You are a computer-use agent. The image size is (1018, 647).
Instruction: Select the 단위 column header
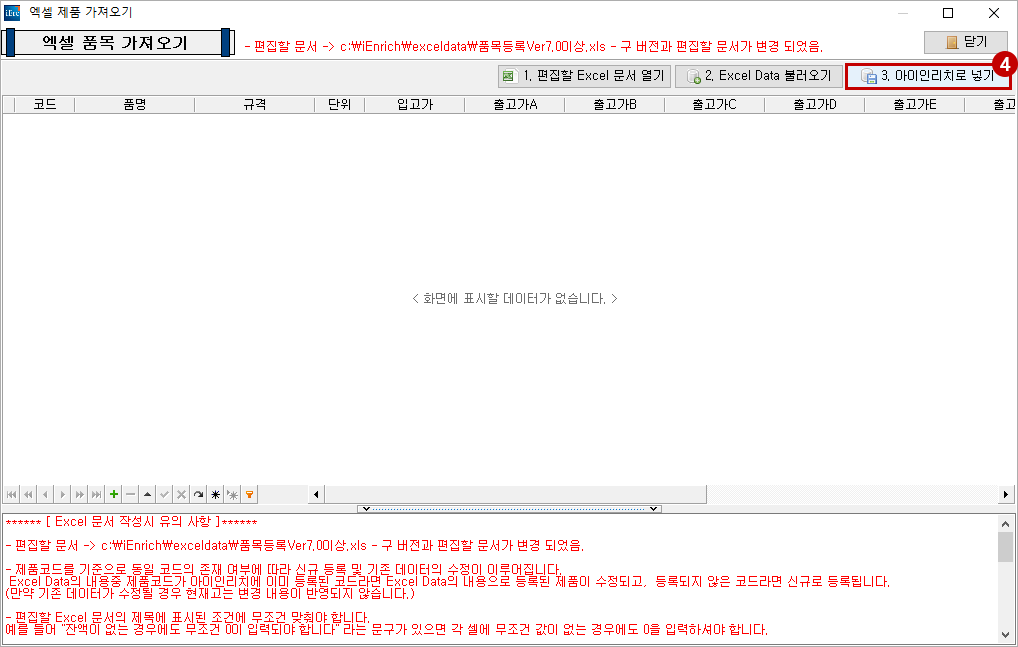340,104
